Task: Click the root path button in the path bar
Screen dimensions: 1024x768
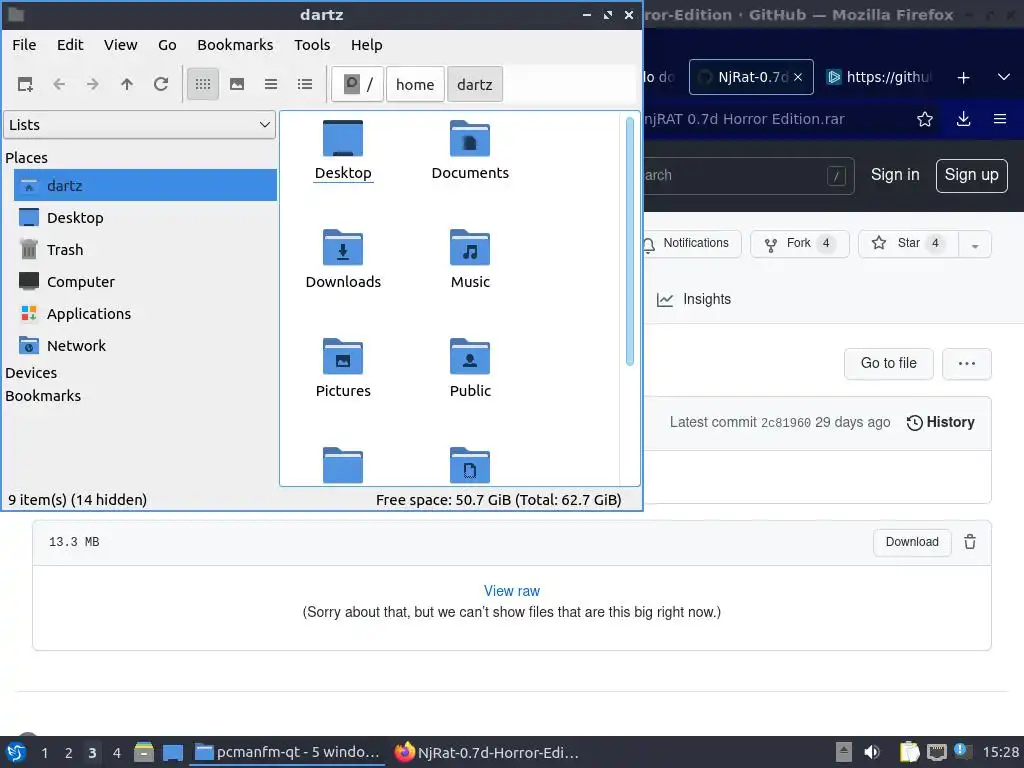Action: point(358,84)
